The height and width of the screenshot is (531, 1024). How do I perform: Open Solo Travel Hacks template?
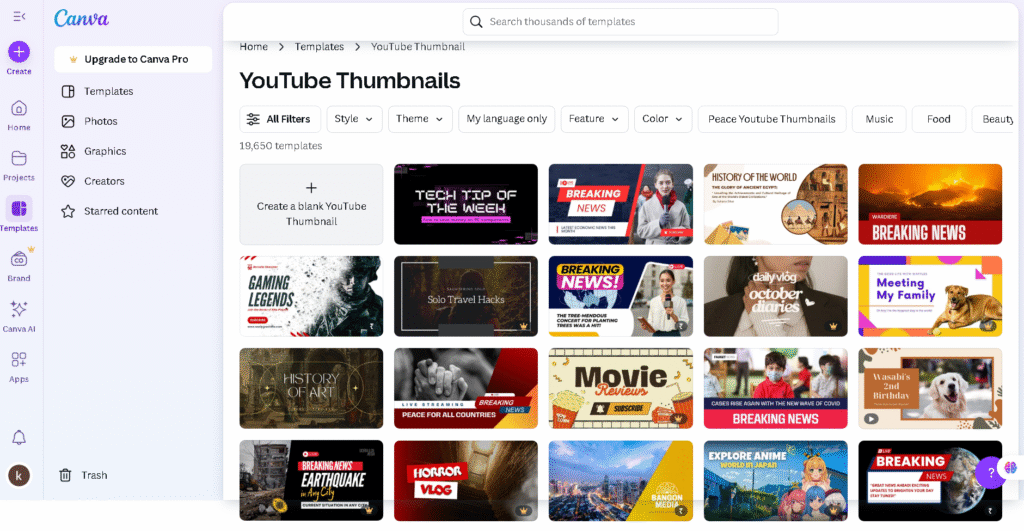[x=466, y=297]
